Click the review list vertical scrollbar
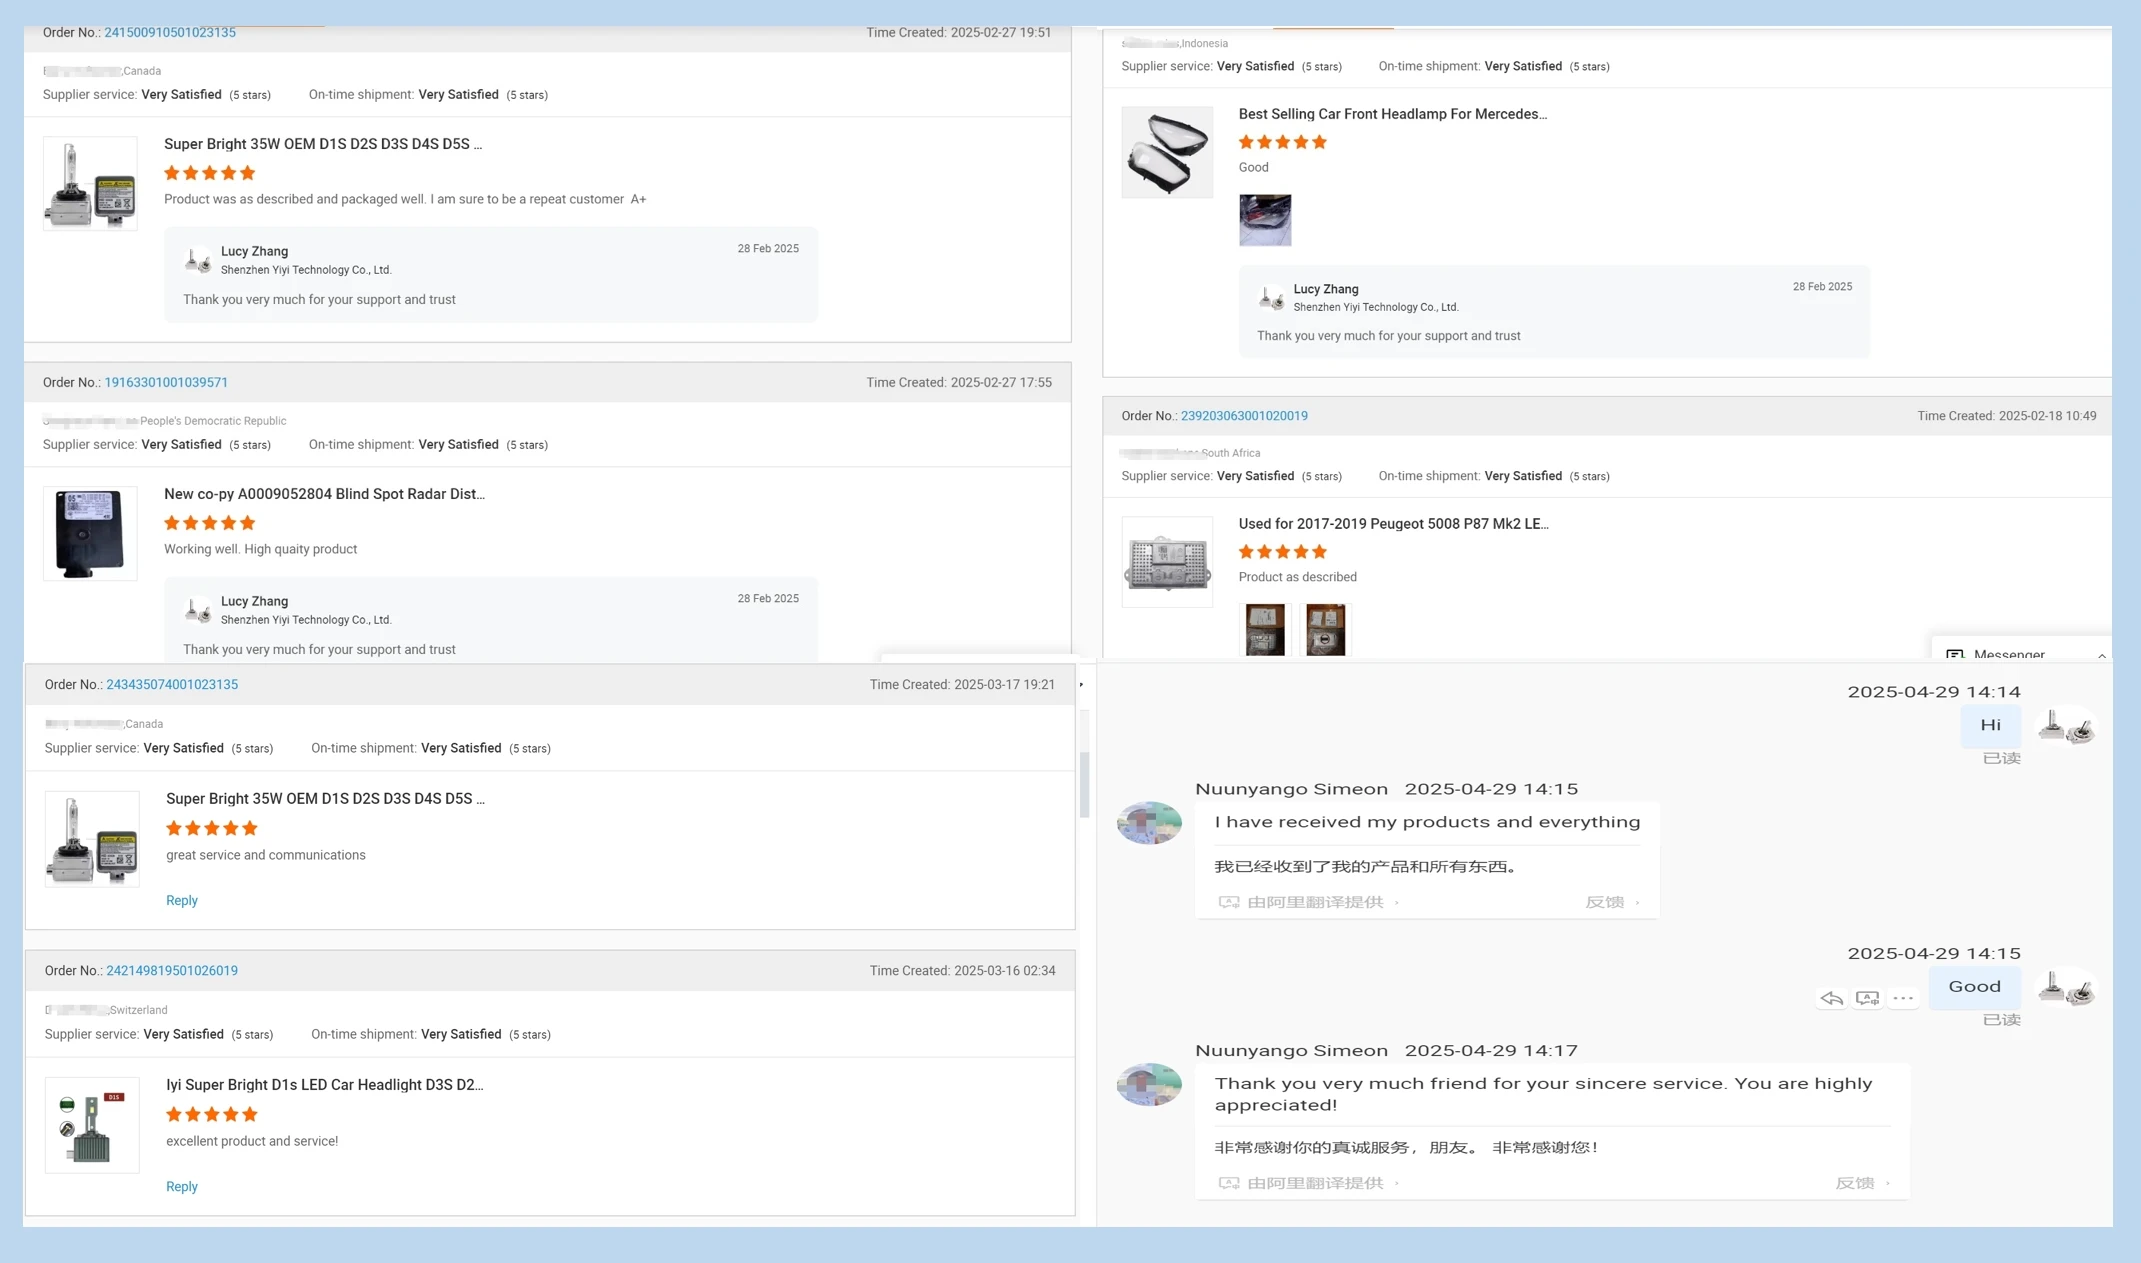Viewport: 2141px width, 1263px height. click(1084, 785)
